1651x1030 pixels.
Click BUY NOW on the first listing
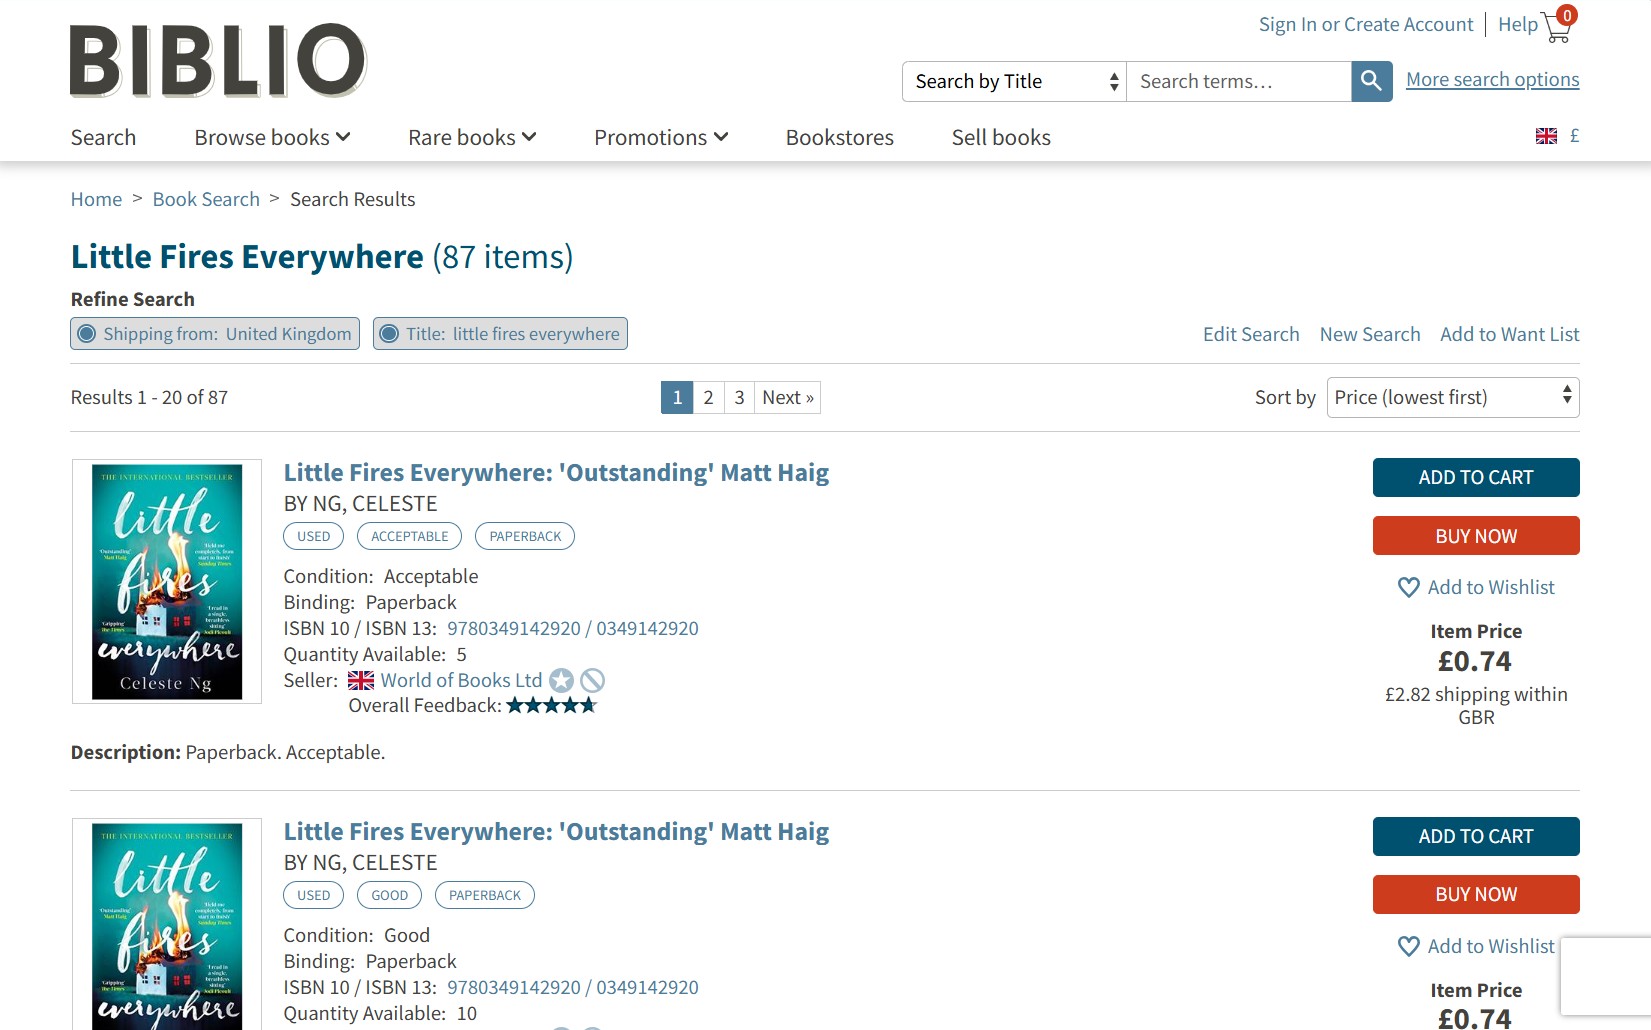[1475, 535]
